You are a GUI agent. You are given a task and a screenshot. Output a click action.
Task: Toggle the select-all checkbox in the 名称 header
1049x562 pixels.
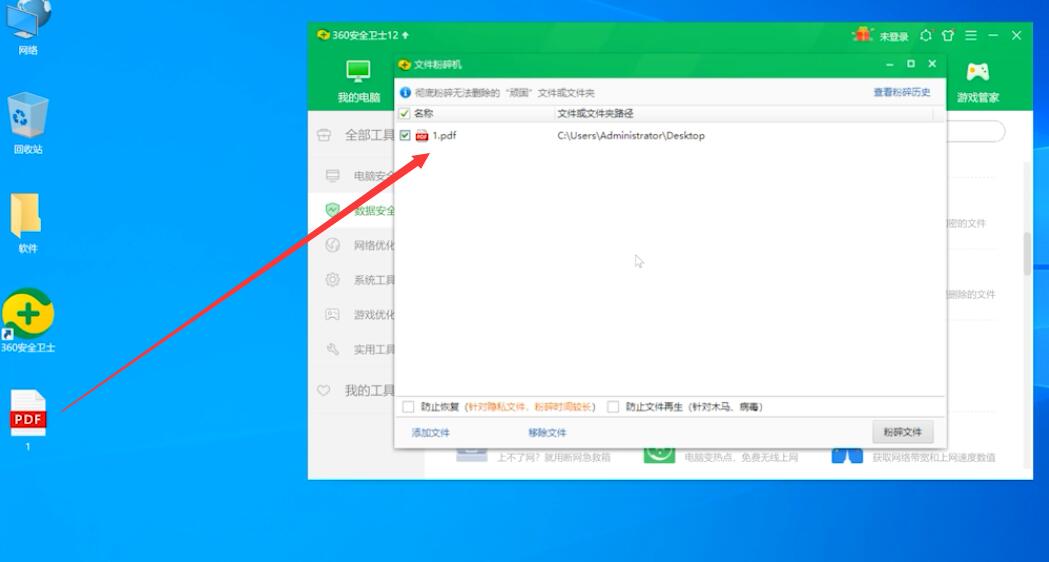click(404, 114)
